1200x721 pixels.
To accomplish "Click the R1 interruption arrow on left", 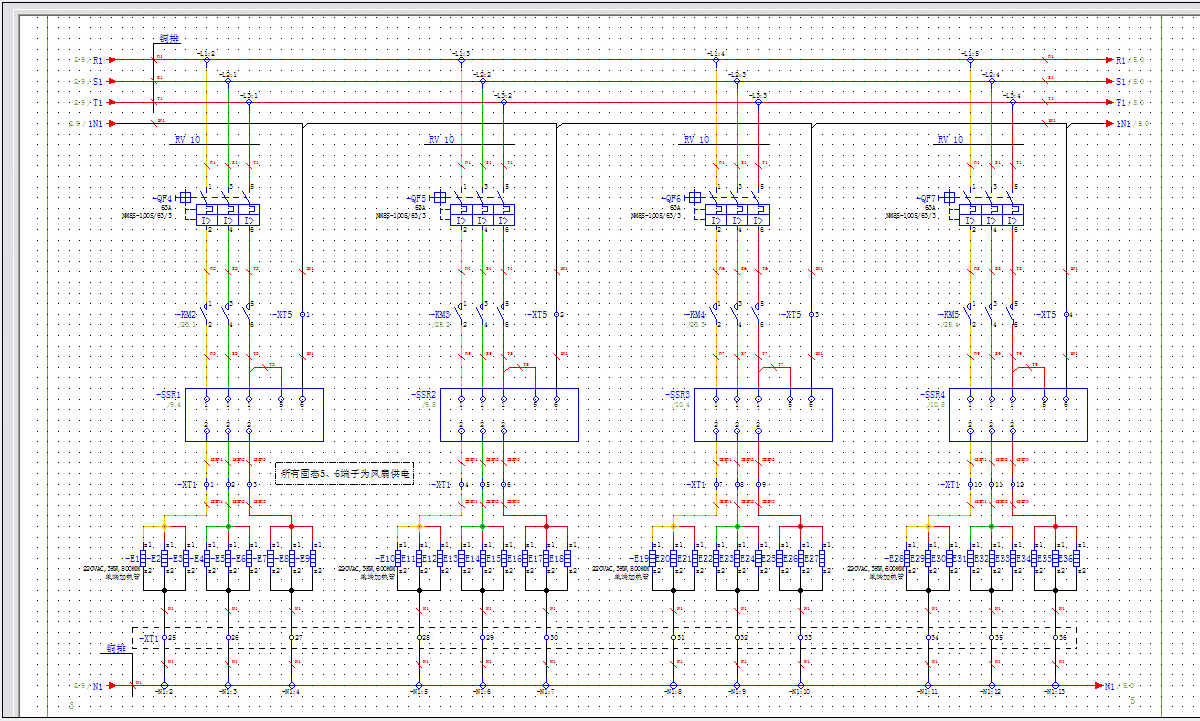I will point(111,60).
